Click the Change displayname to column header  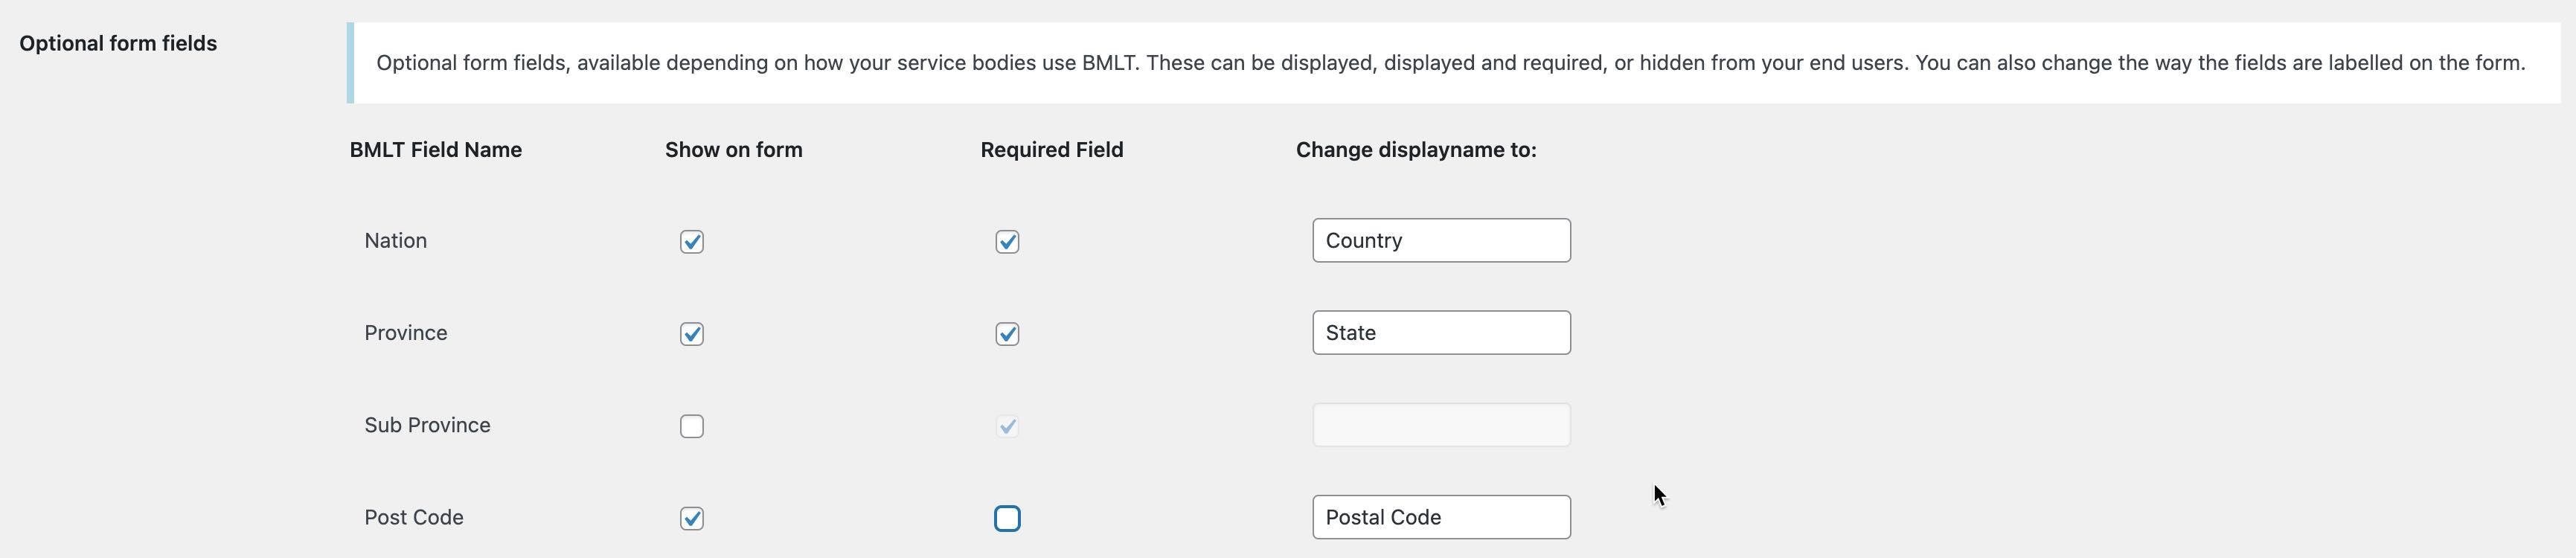click(1416, 149)
